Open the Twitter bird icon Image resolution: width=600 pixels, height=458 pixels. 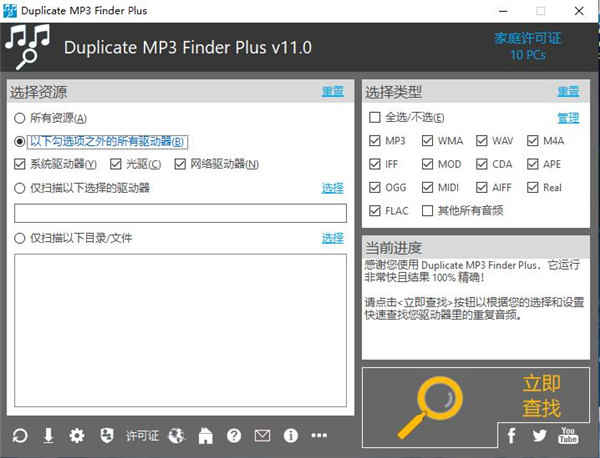[x=539, y=435]
